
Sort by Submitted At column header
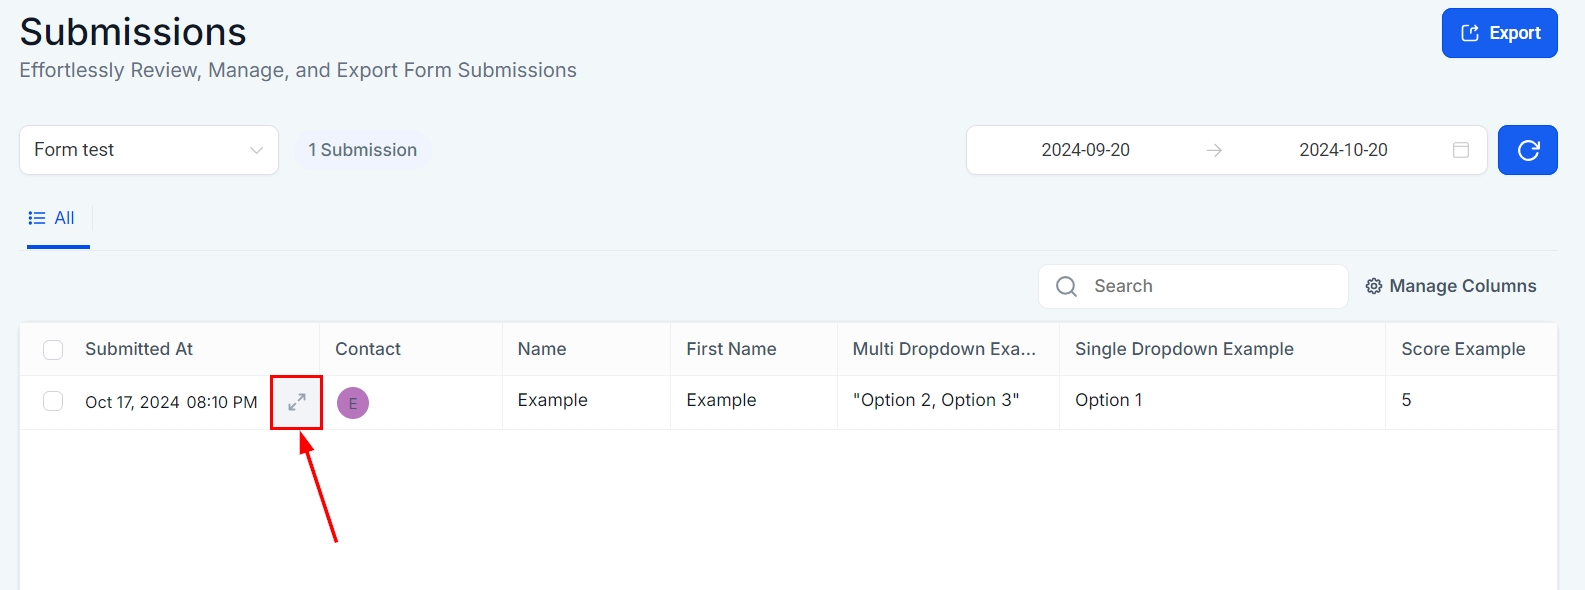click(139, 349)
